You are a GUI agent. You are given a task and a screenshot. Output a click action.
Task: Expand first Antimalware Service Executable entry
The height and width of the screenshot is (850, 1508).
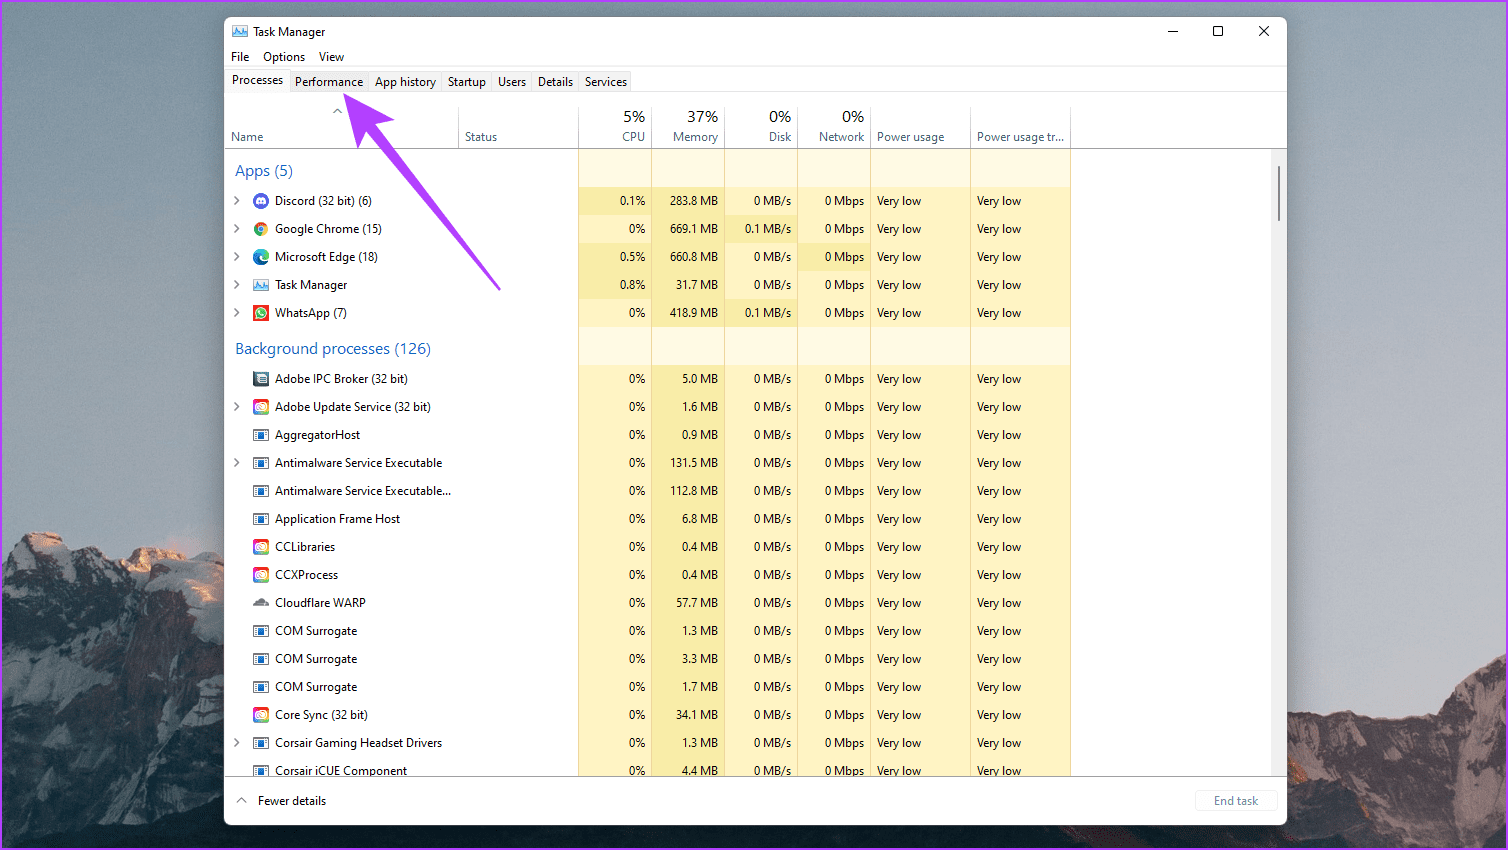pyautogui.click(x=237, y=463)
